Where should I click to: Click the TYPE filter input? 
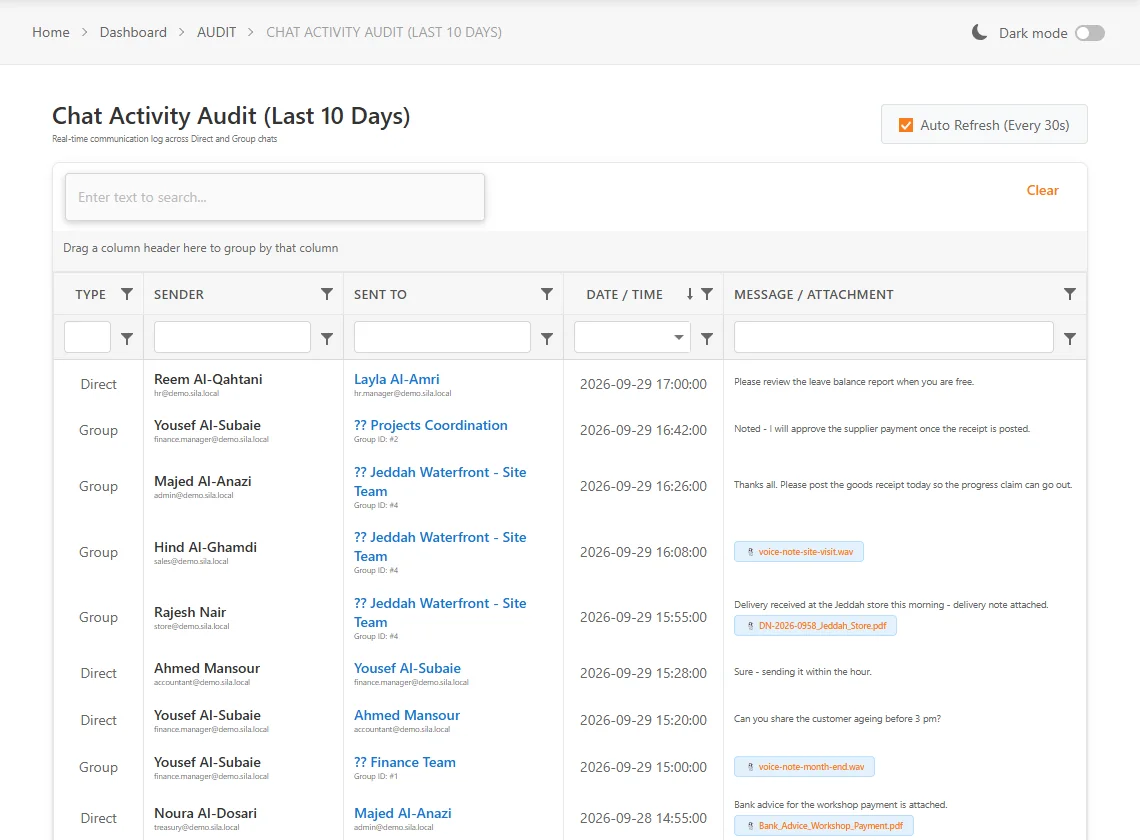pos(87,337)
